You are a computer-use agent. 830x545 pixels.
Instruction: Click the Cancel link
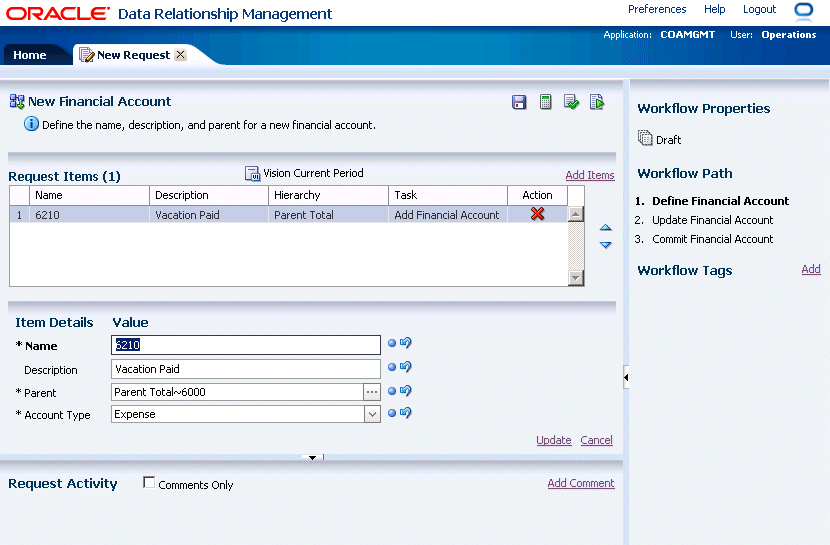click(597, 440)
